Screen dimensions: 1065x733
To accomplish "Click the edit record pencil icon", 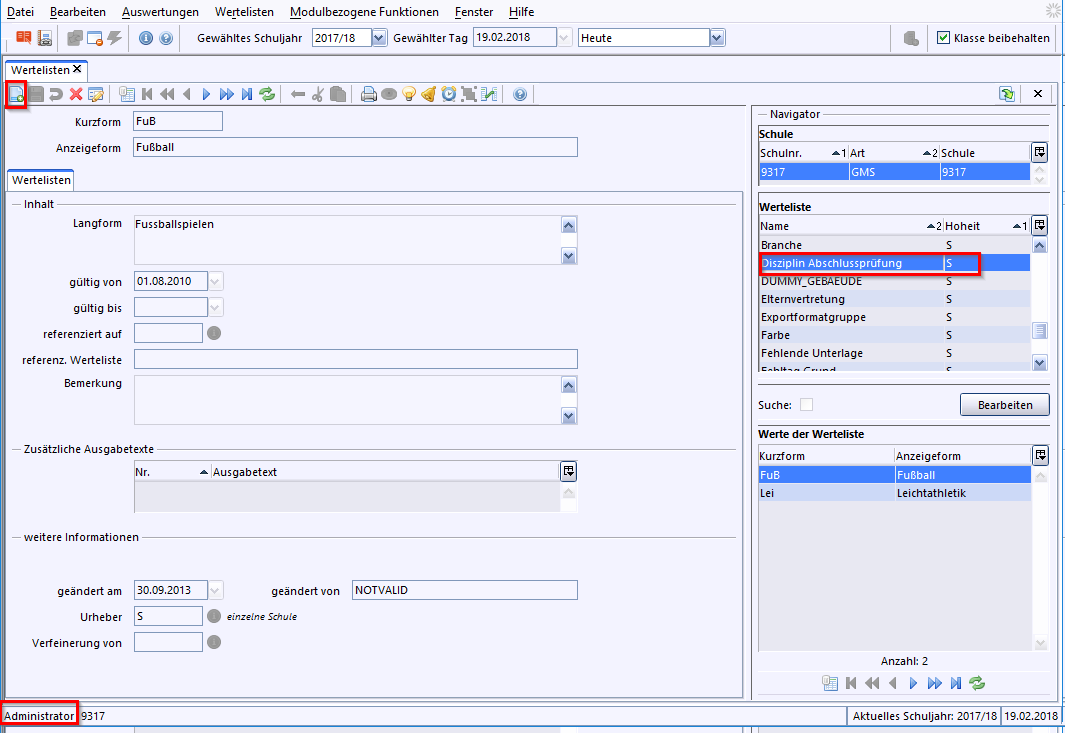I will click(x=96, y=94).
